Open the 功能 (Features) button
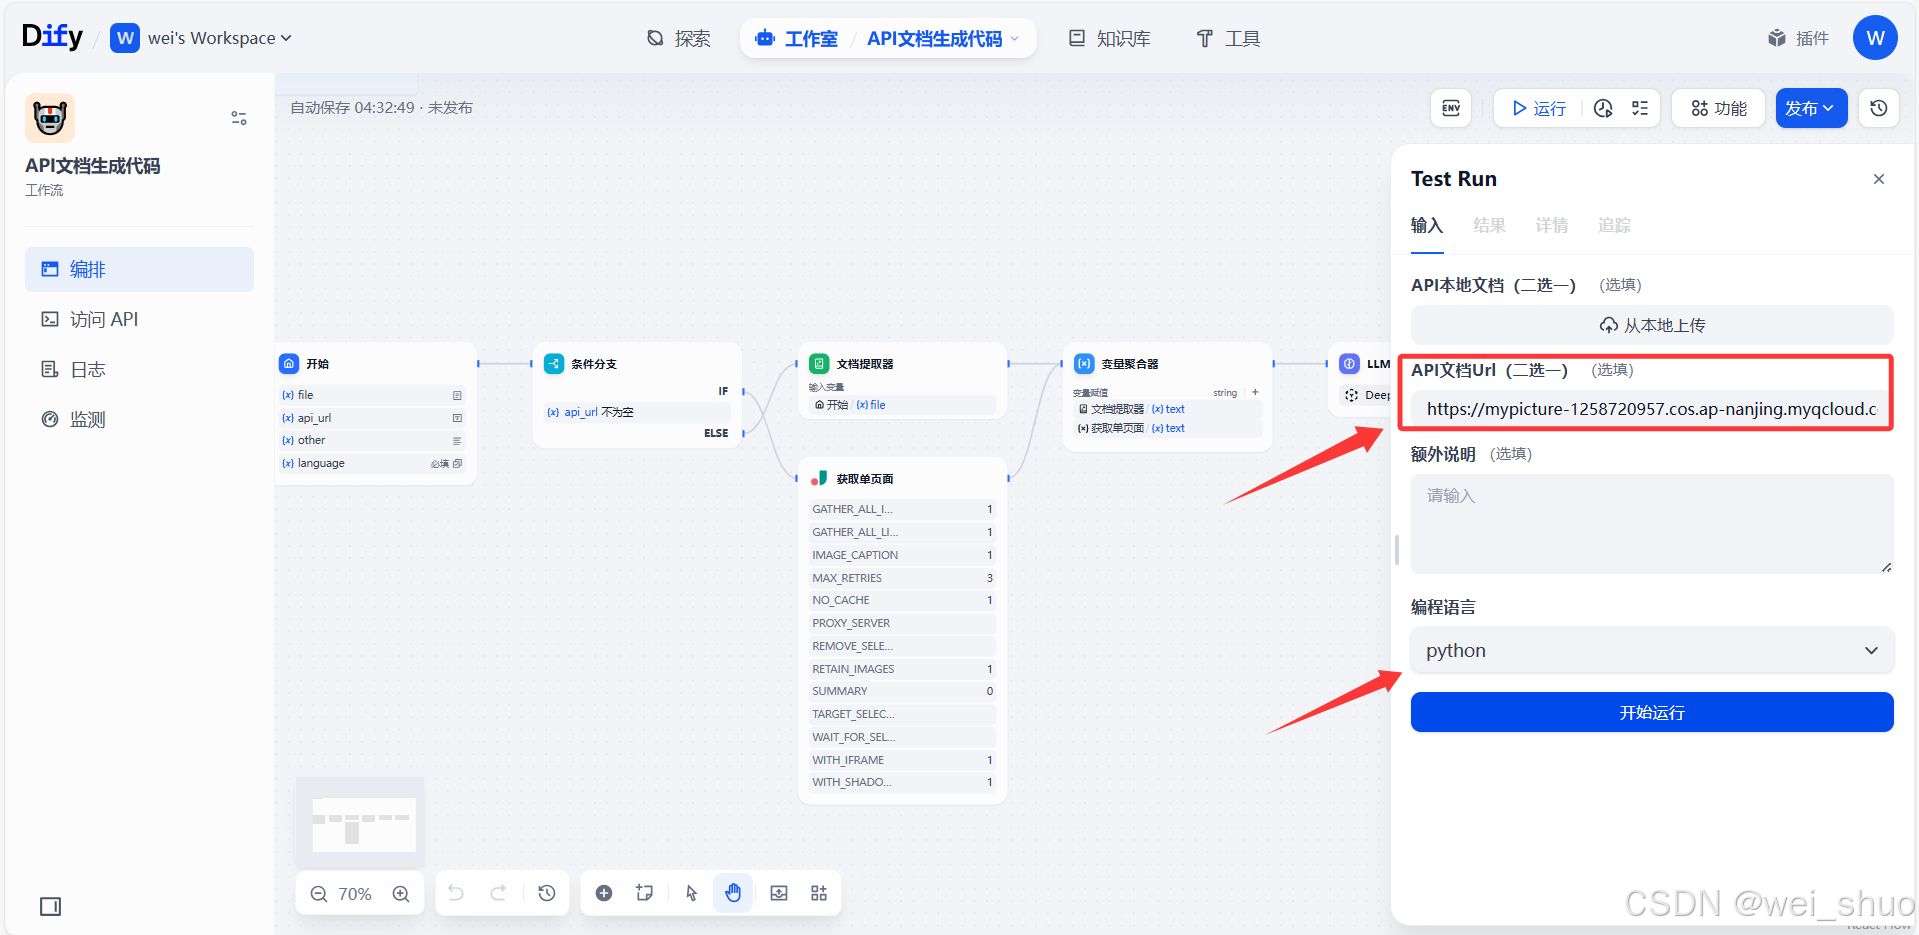 pos(1719,108)
